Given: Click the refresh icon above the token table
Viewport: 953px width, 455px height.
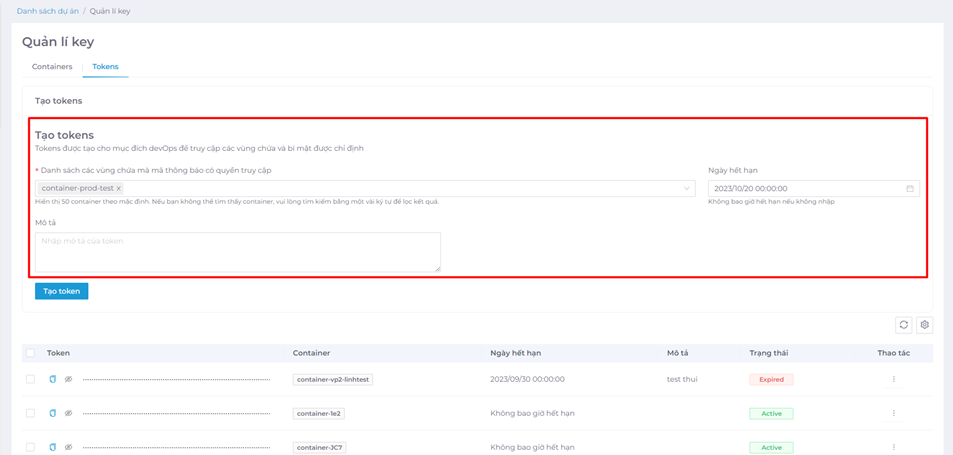Looking at the screenshot, I should point(904,325).
